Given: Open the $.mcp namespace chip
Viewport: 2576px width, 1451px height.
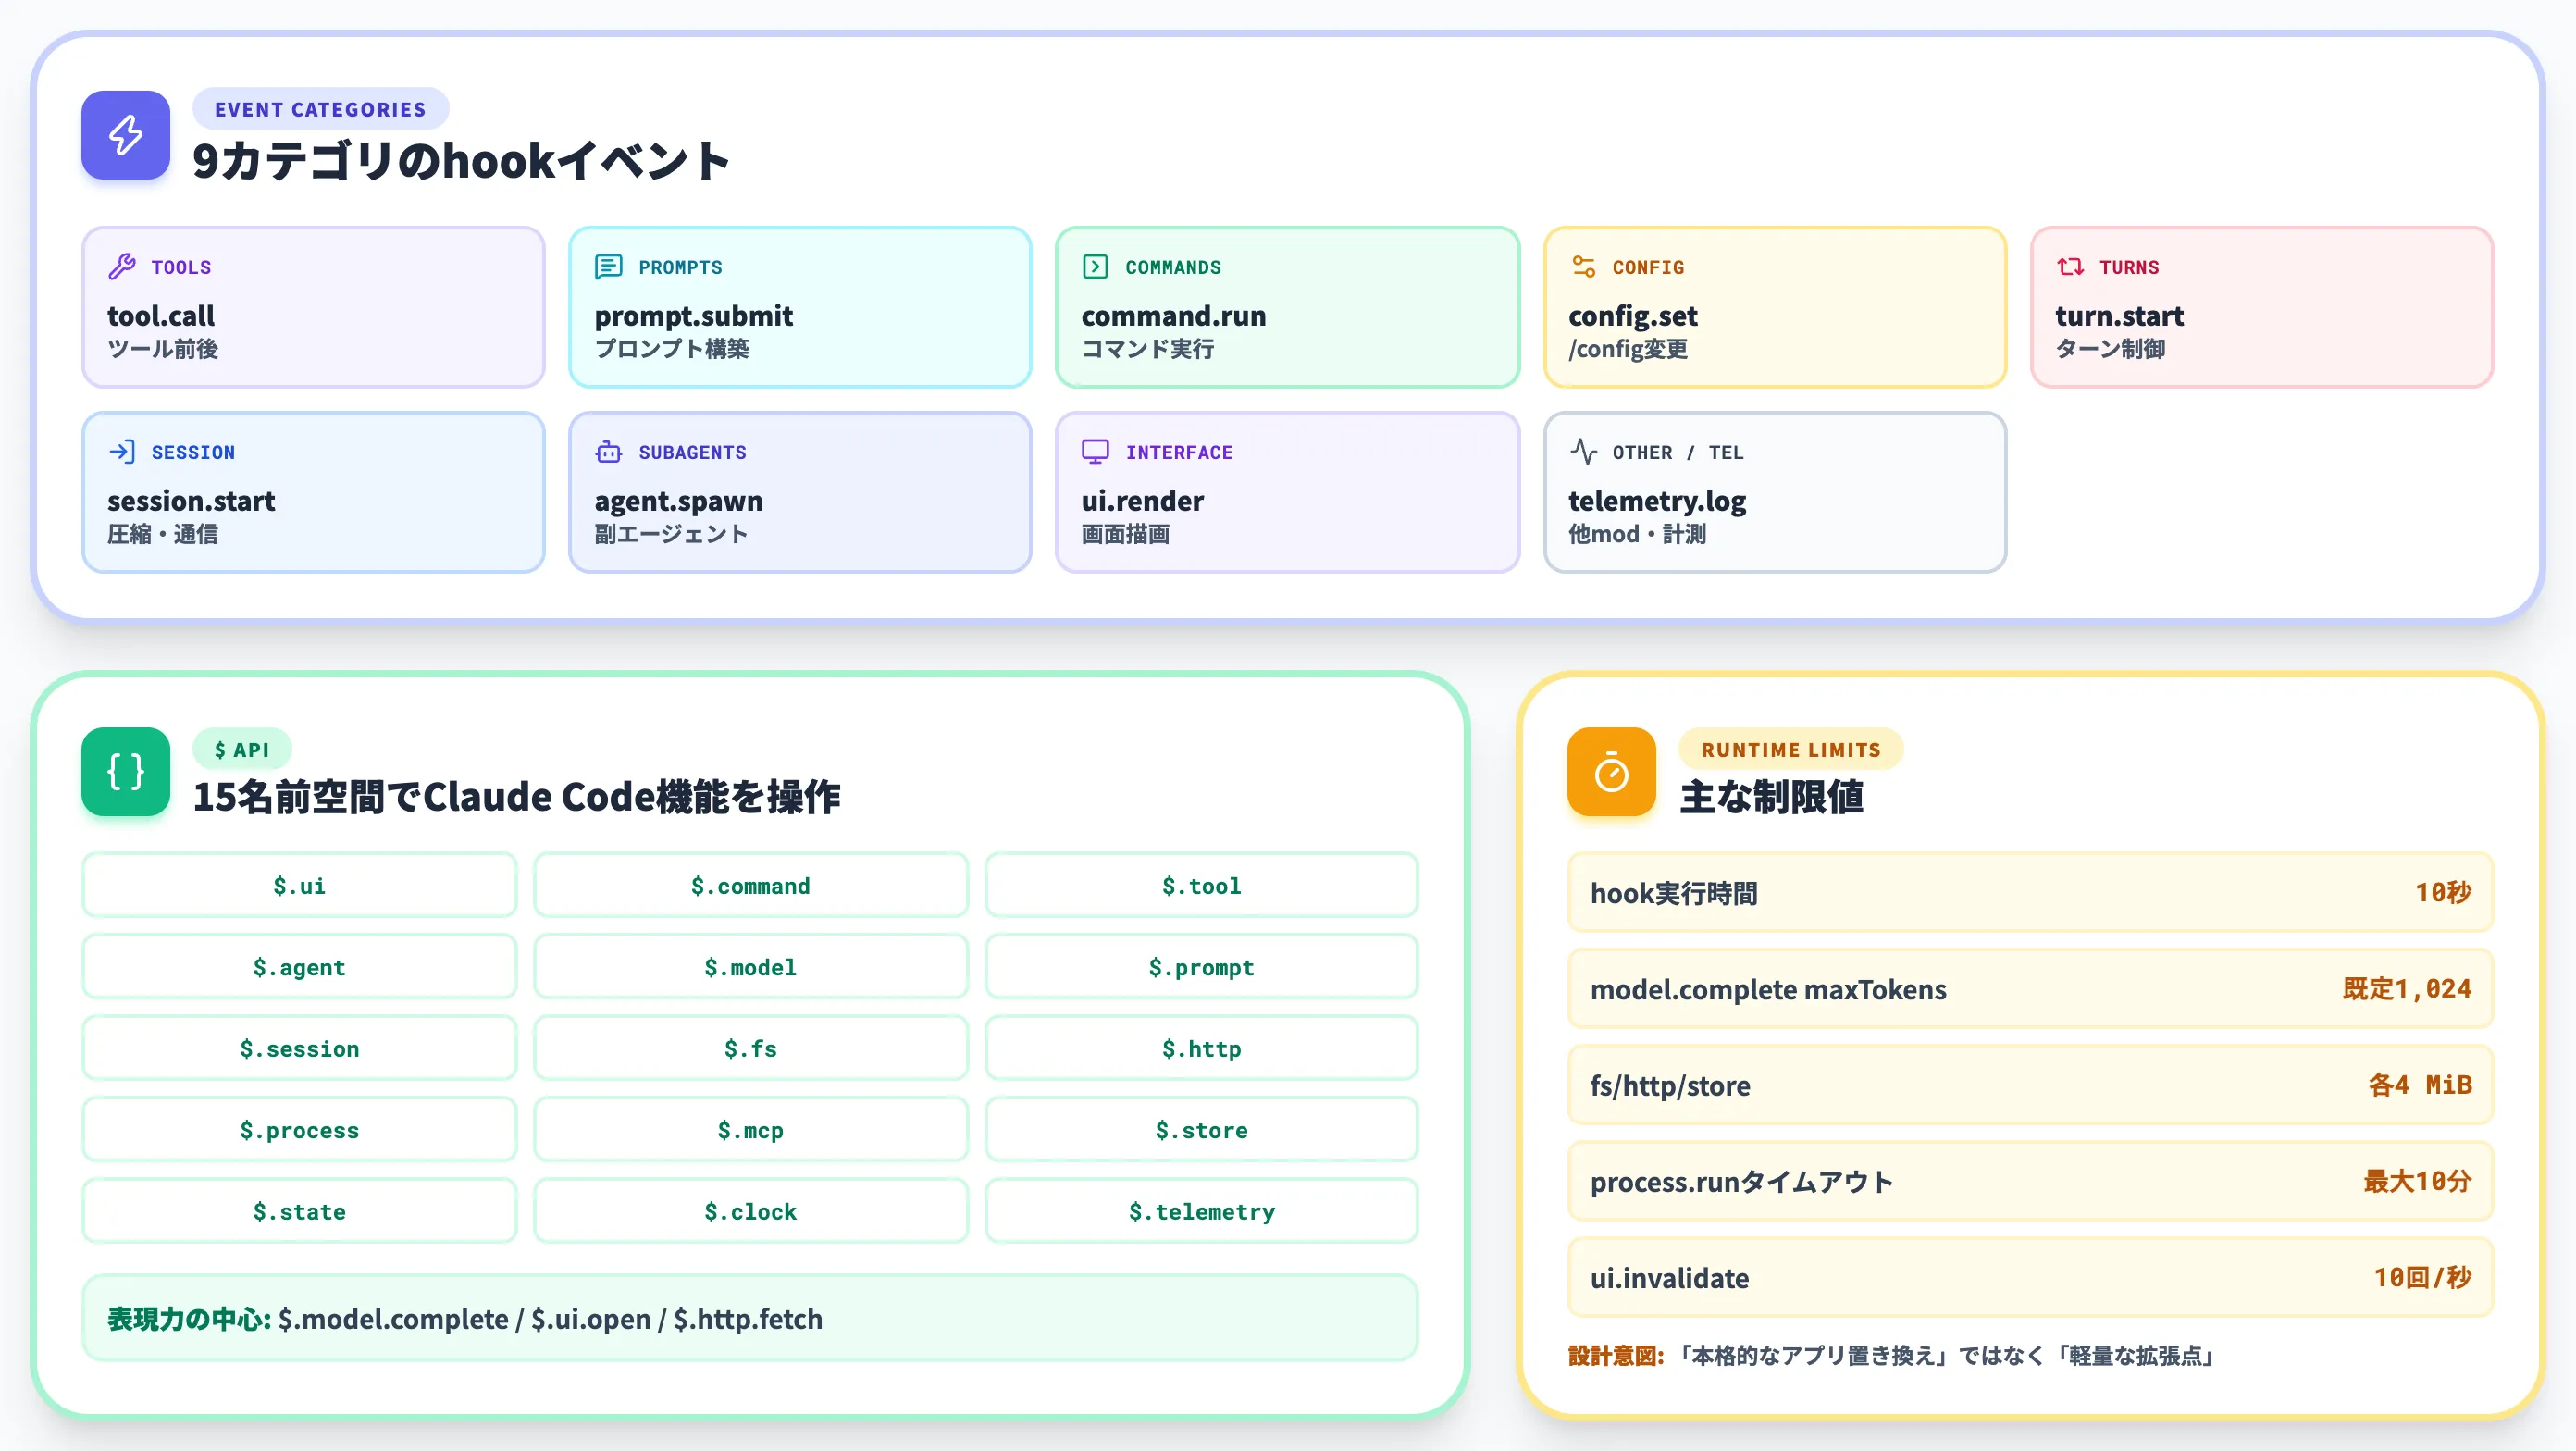Looking at the screenshot, I should 750,1129.
